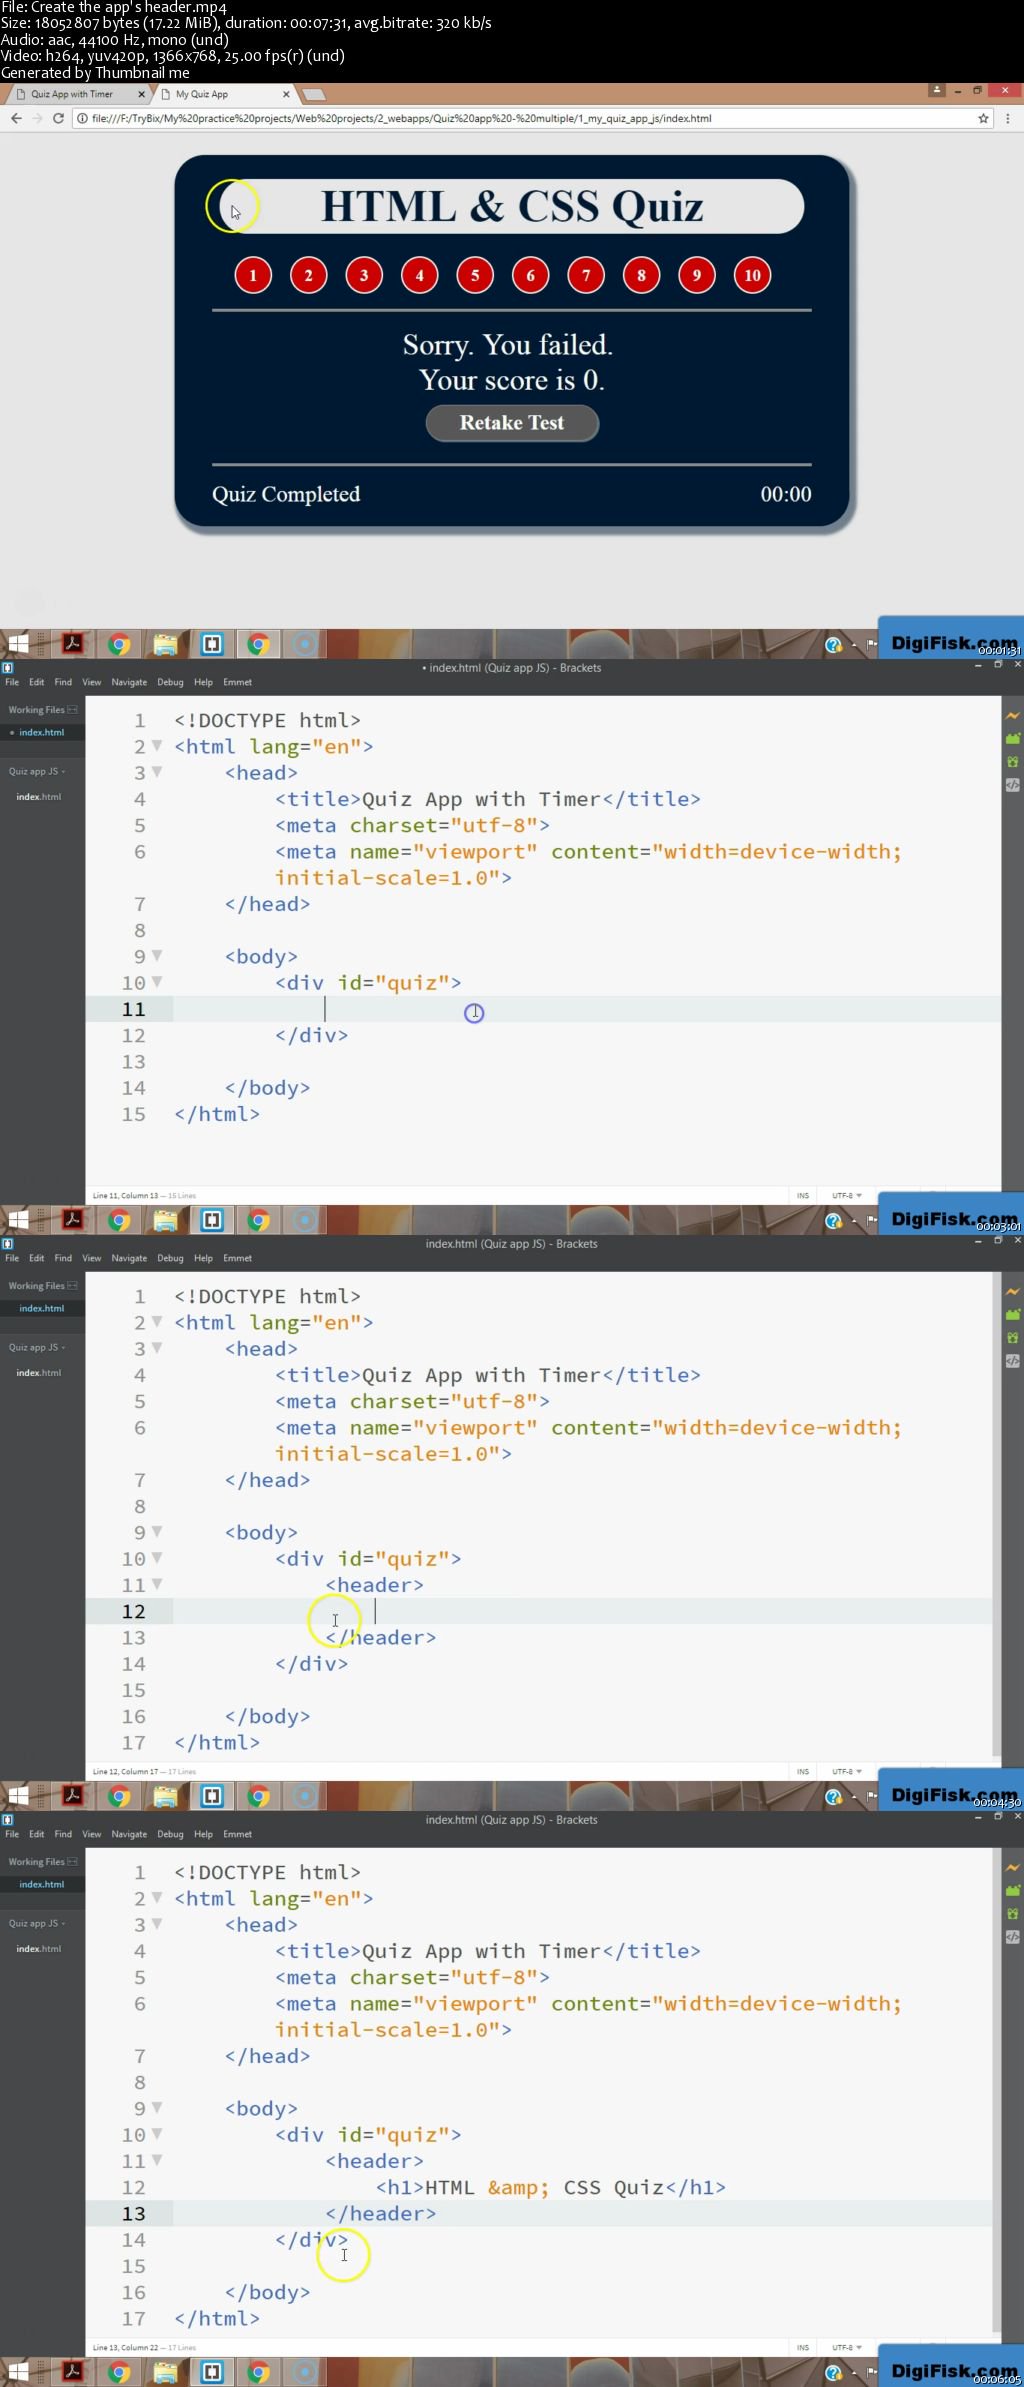
Task: Open UTF-8 encoding dropdown in "Line 12" status bar
Action: [846, 1772]
